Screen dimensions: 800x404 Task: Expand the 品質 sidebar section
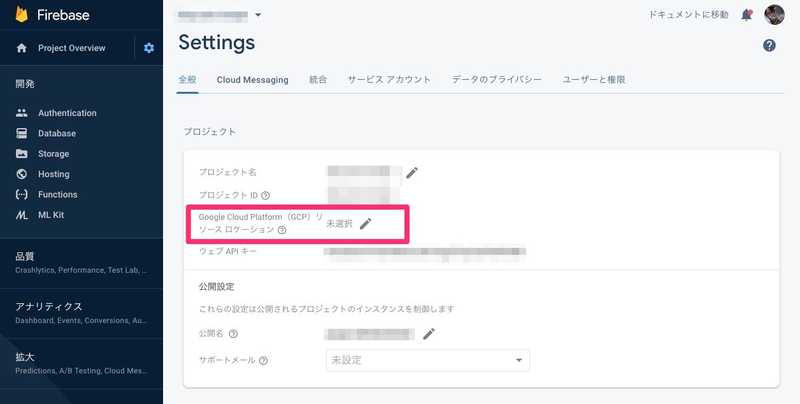pyautogui.click(x=82, y=263)
